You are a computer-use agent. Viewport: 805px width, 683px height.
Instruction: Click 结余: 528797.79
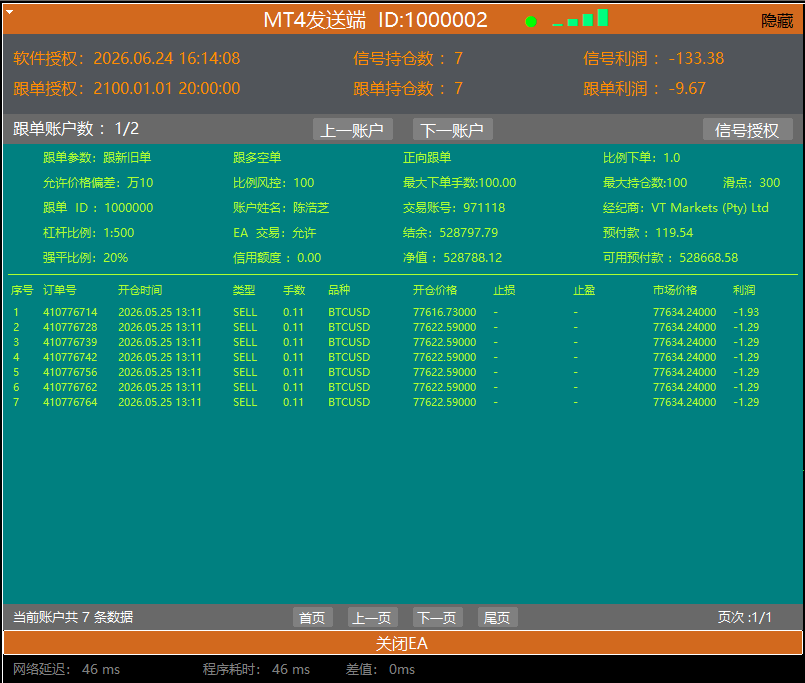451,233
